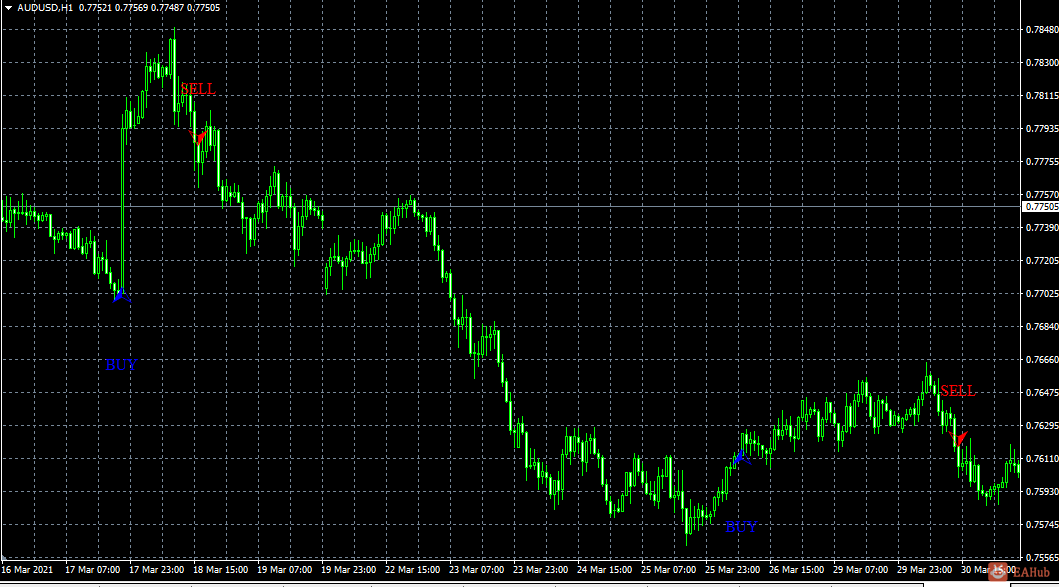Viewport: 1059px width, 587px height.
Task: Click the 0.75930 price axis label
Action: point(1041,492)
